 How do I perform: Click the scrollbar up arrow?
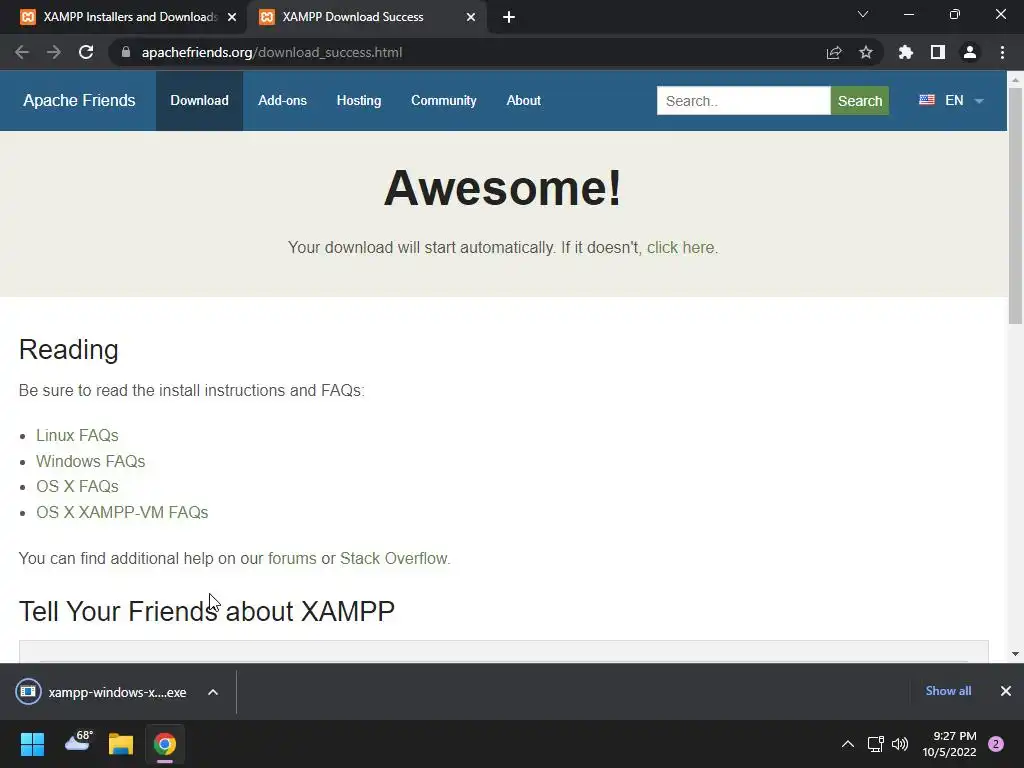(x=1015, y=79)
